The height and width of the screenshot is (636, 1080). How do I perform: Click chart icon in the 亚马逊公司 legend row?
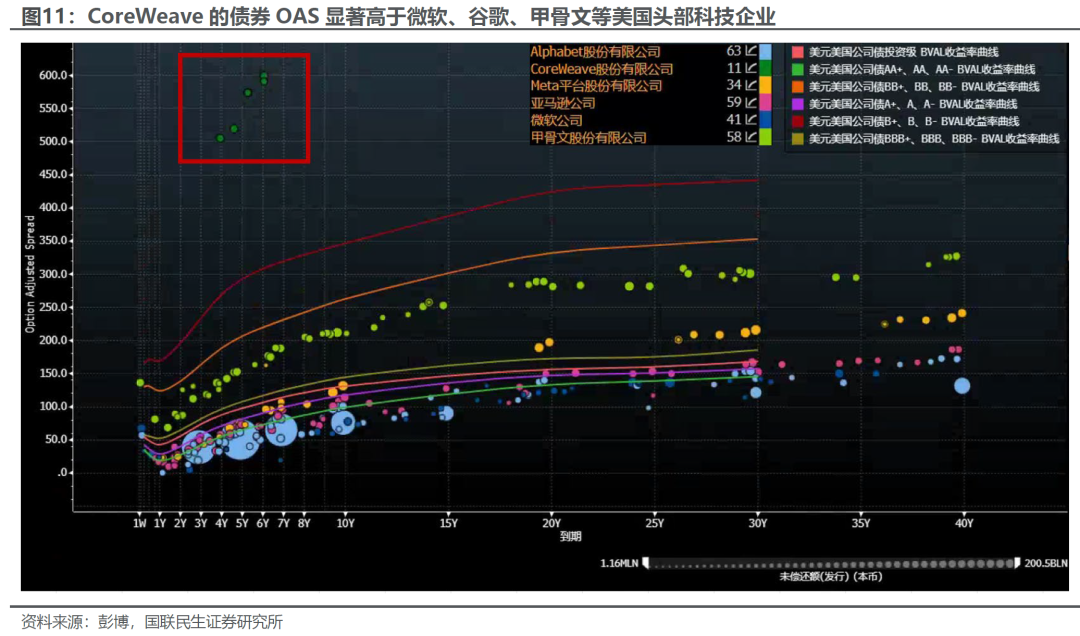point(751,103)
